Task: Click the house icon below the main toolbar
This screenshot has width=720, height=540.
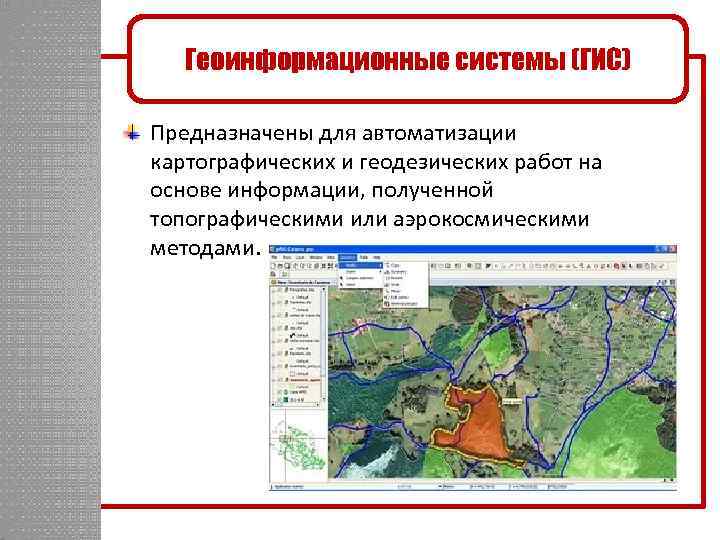Action: point(273,274)
